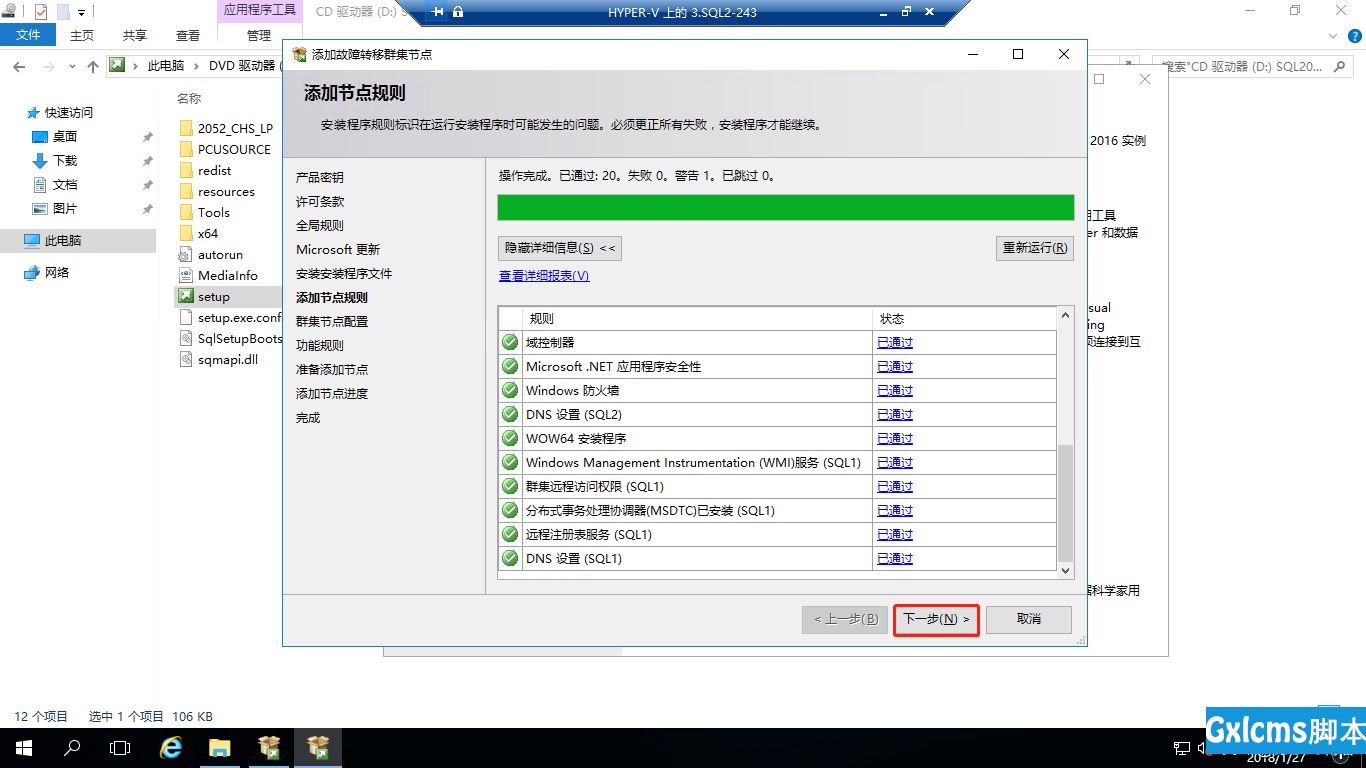Hide detailed info 隐藏详细信息(S)

point(560,248)
